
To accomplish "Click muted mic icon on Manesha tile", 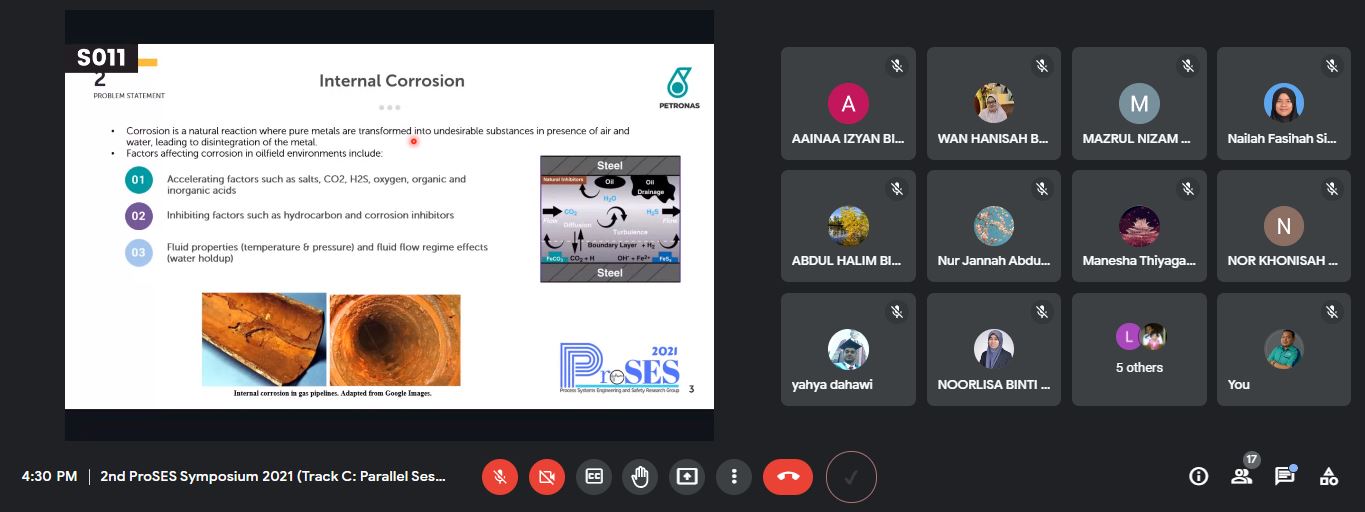I will (1188, 189).
